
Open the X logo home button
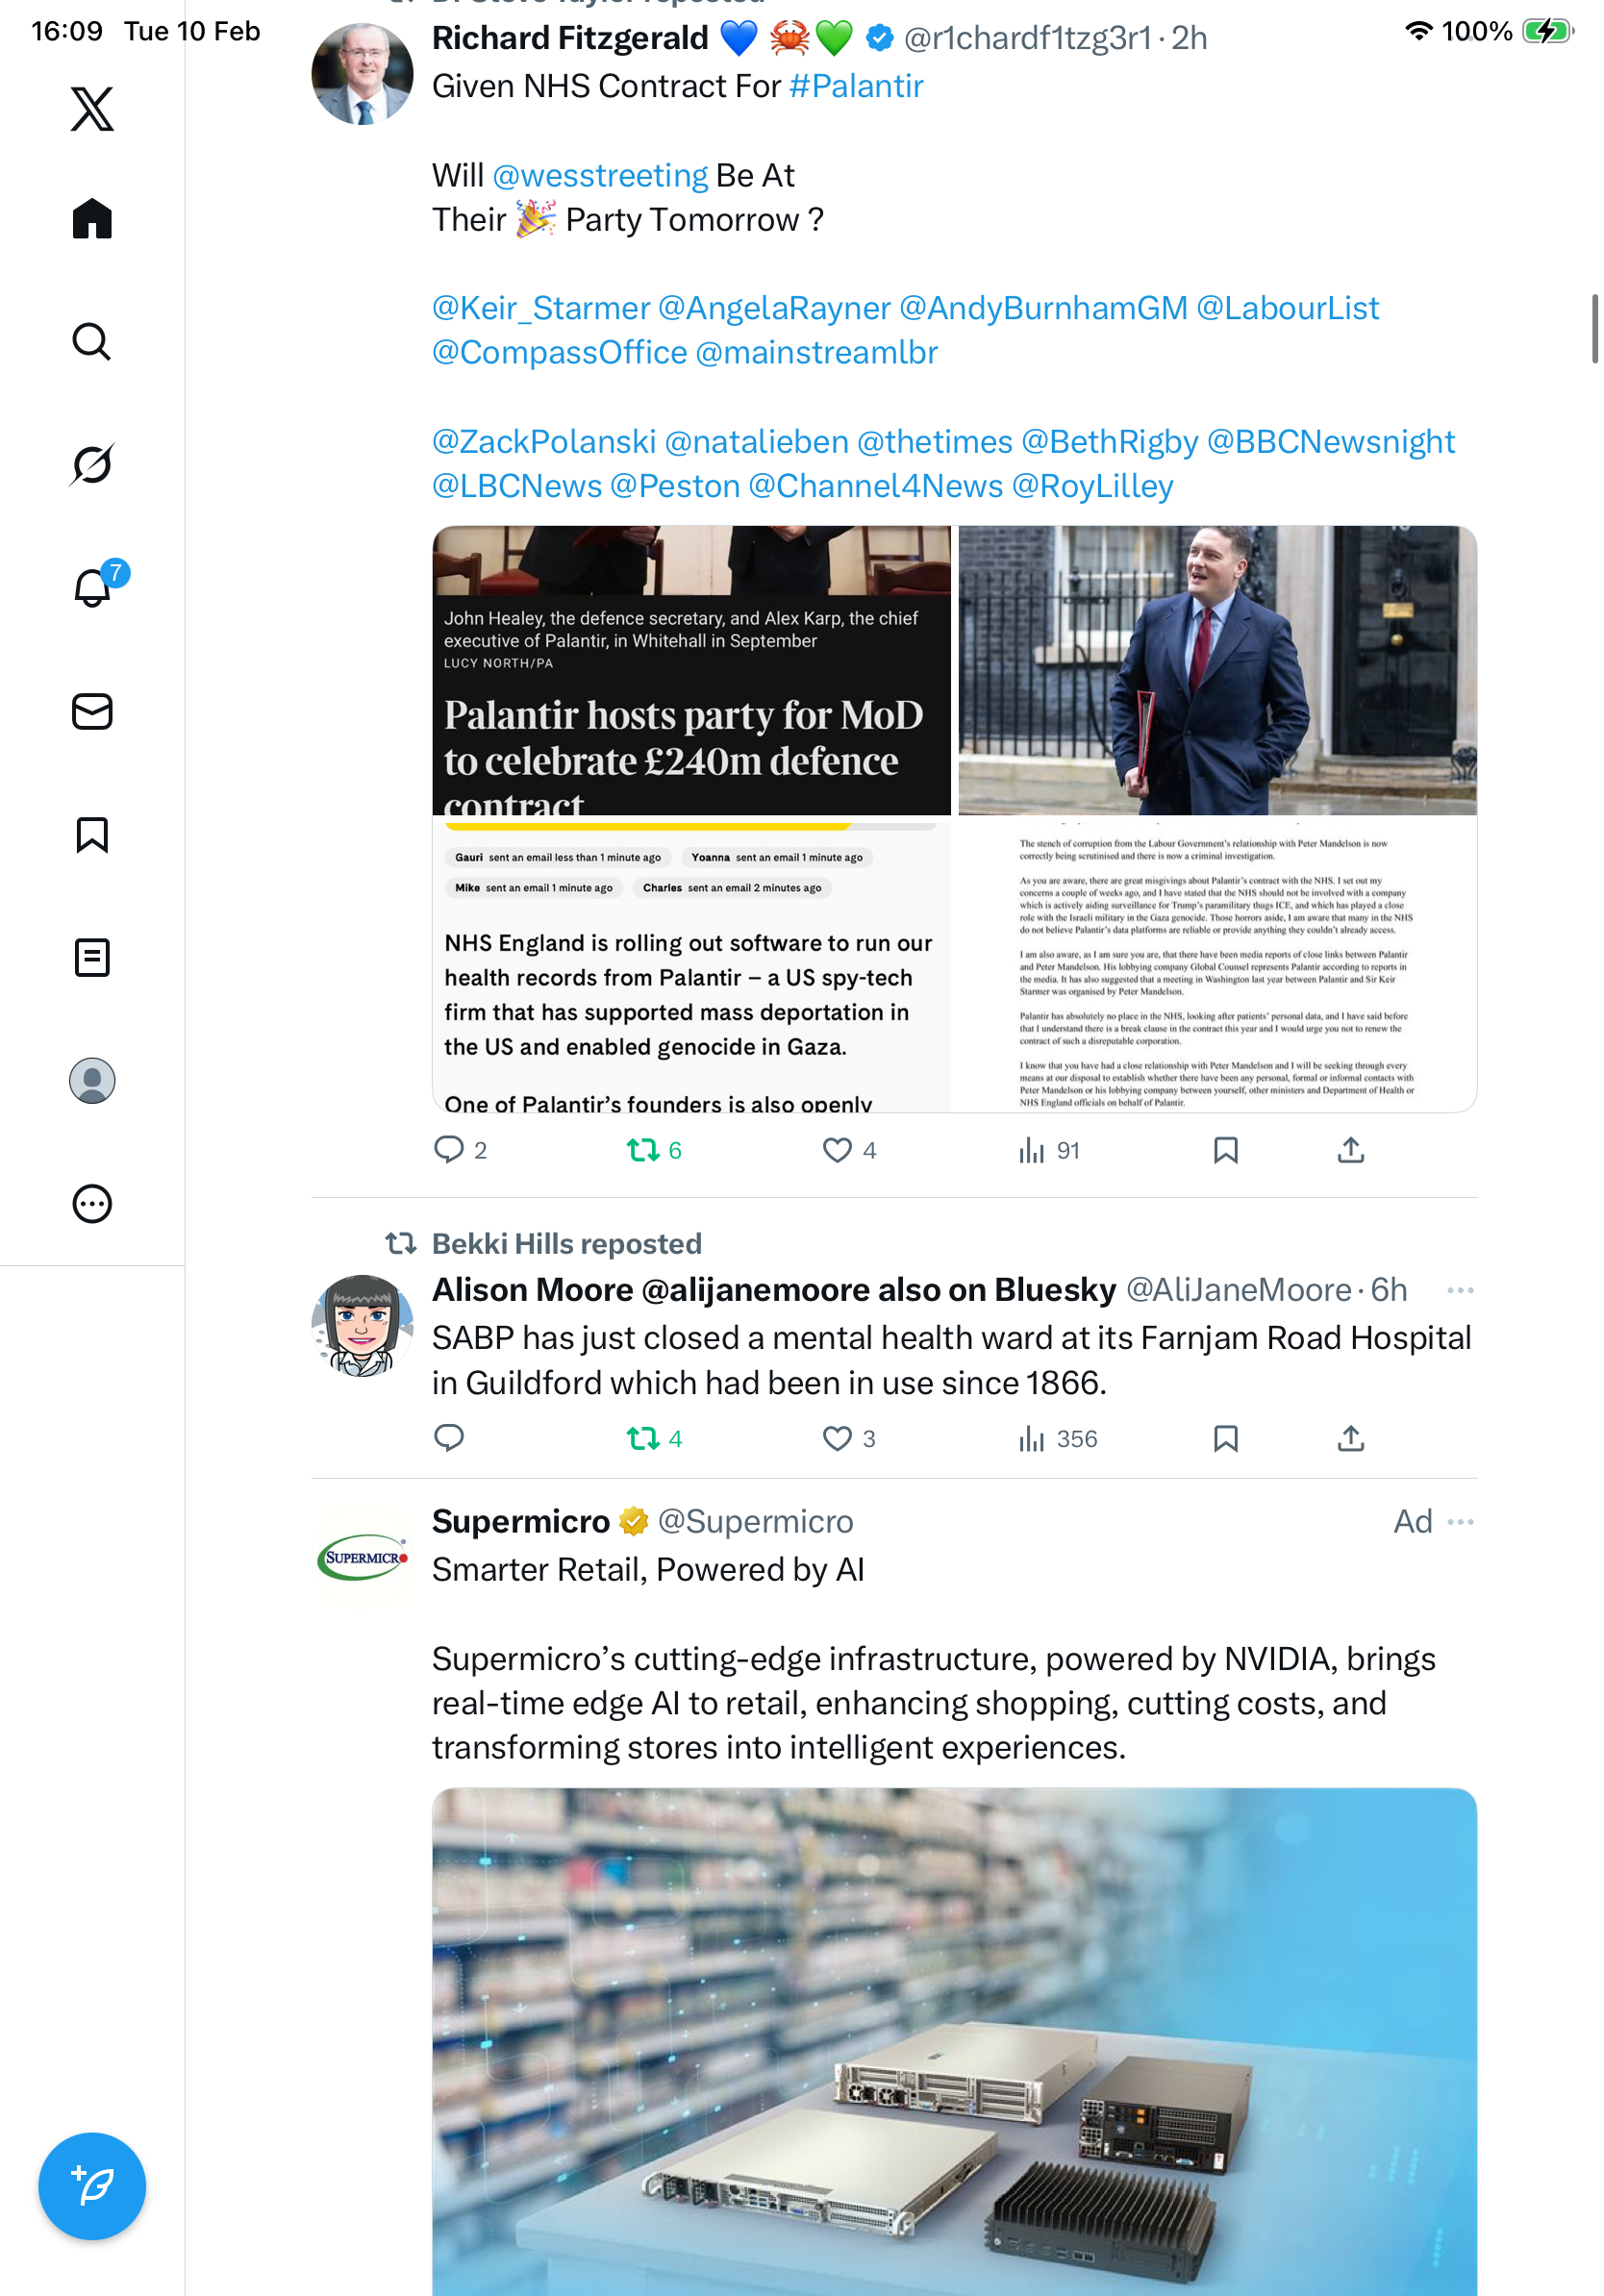(92, 108)
